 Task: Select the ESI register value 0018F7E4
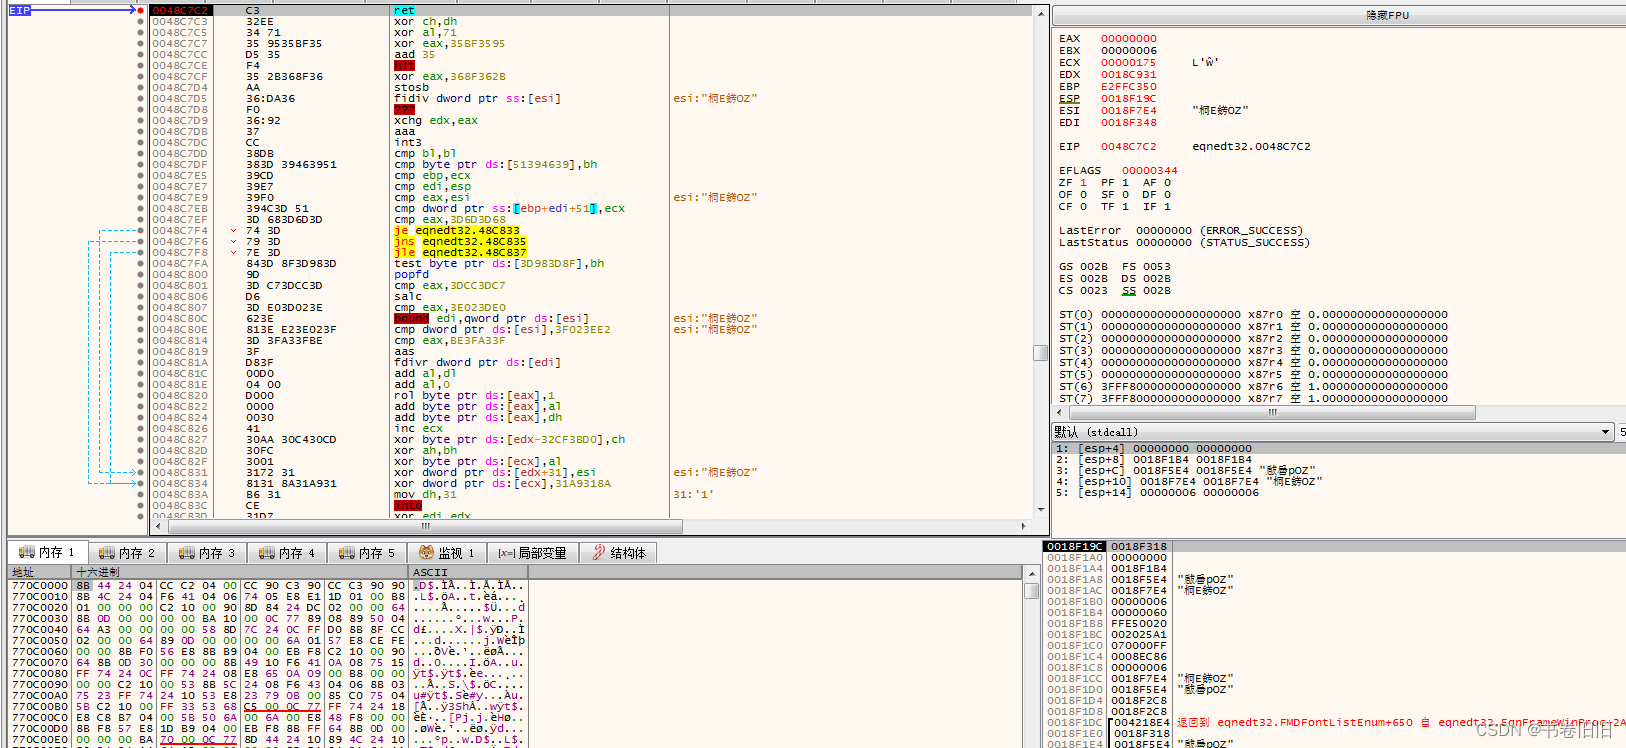tap(1129, 111)
